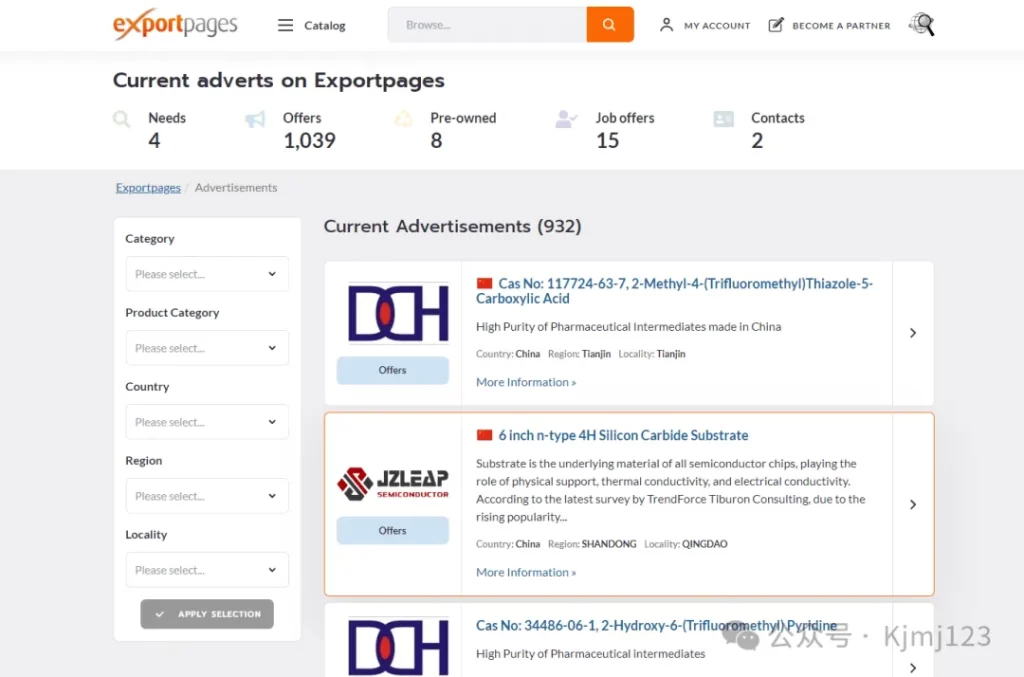
Task: Click the exportpages logo
Action: pos(175,24)
